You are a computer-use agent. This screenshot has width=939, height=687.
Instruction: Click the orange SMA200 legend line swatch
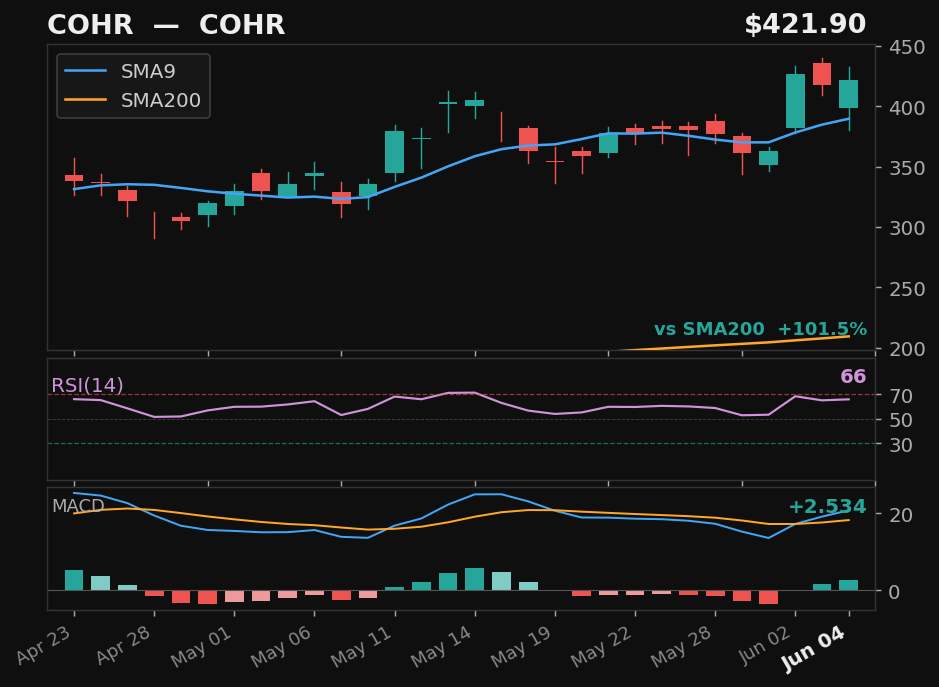[x=85, y=100]
